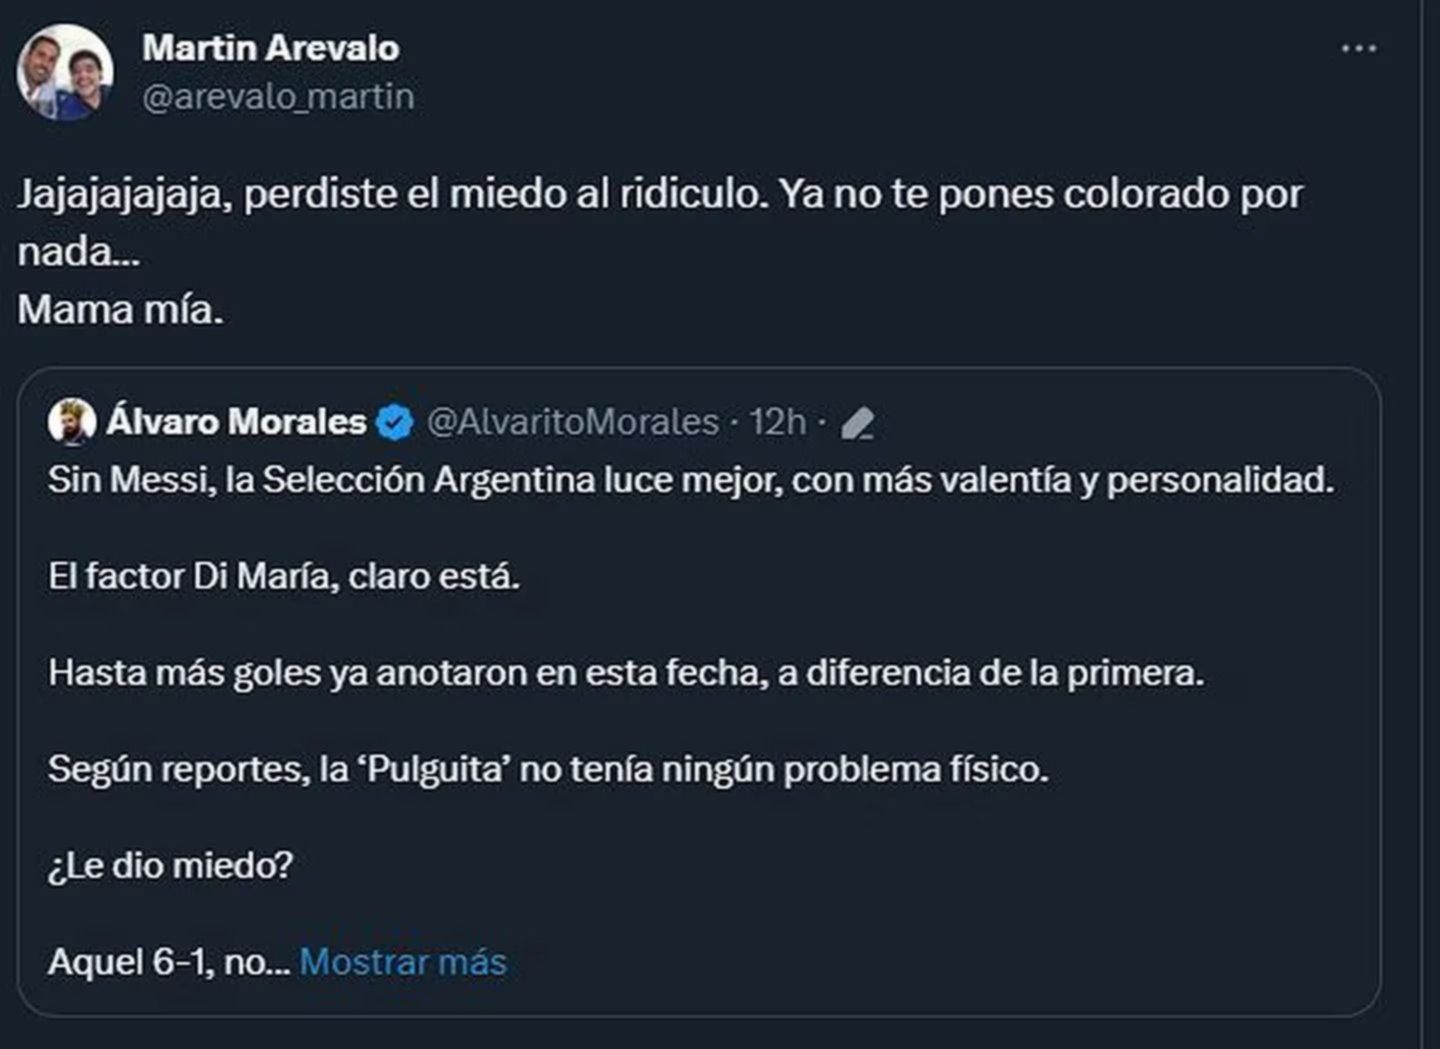Click the "Sin Messi, la Selección Argentina" sentence

690,480
